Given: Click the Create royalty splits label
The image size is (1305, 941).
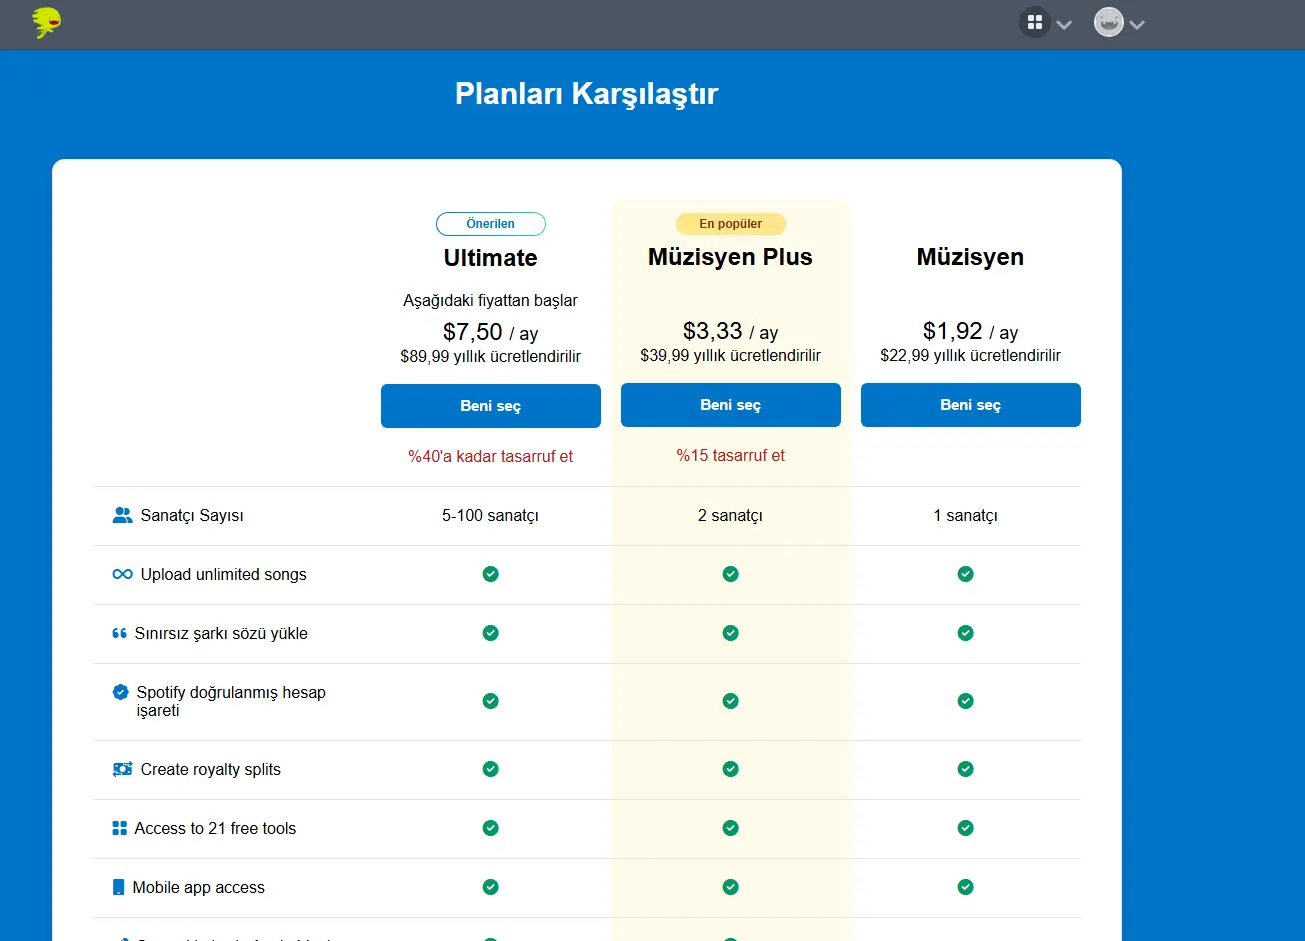Looking at the screenshot, I should pyautogui.click(x=211, y=770).
